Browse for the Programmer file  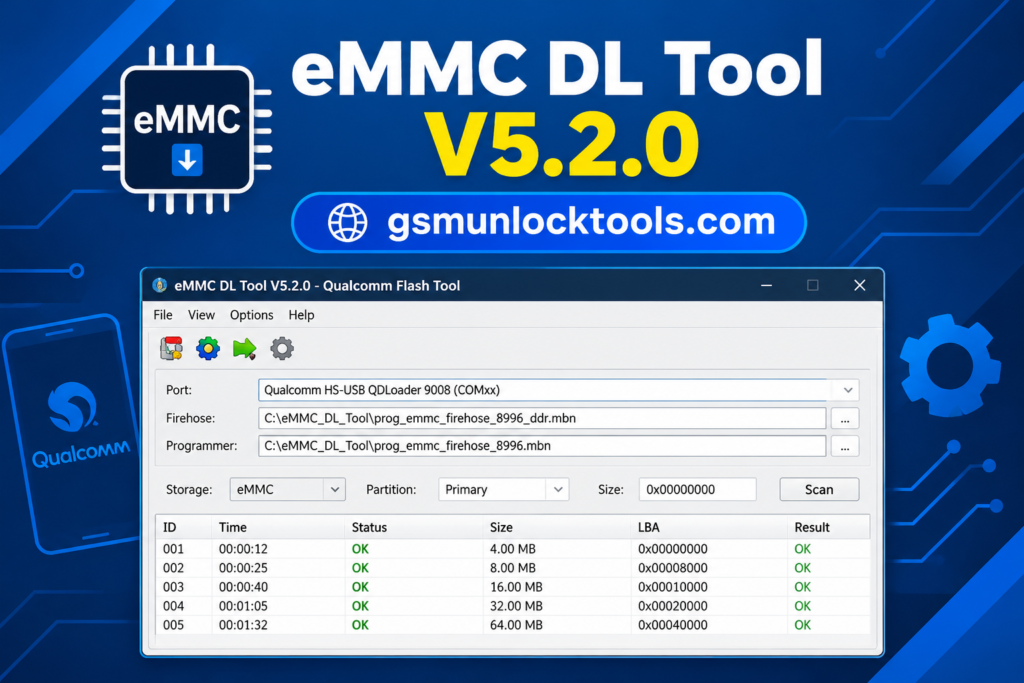(844, 446)
